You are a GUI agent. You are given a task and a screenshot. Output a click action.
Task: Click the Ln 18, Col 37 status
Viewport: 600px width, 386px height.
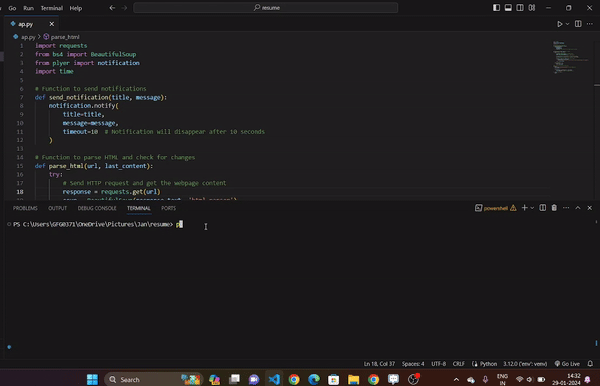pos(379,364)
